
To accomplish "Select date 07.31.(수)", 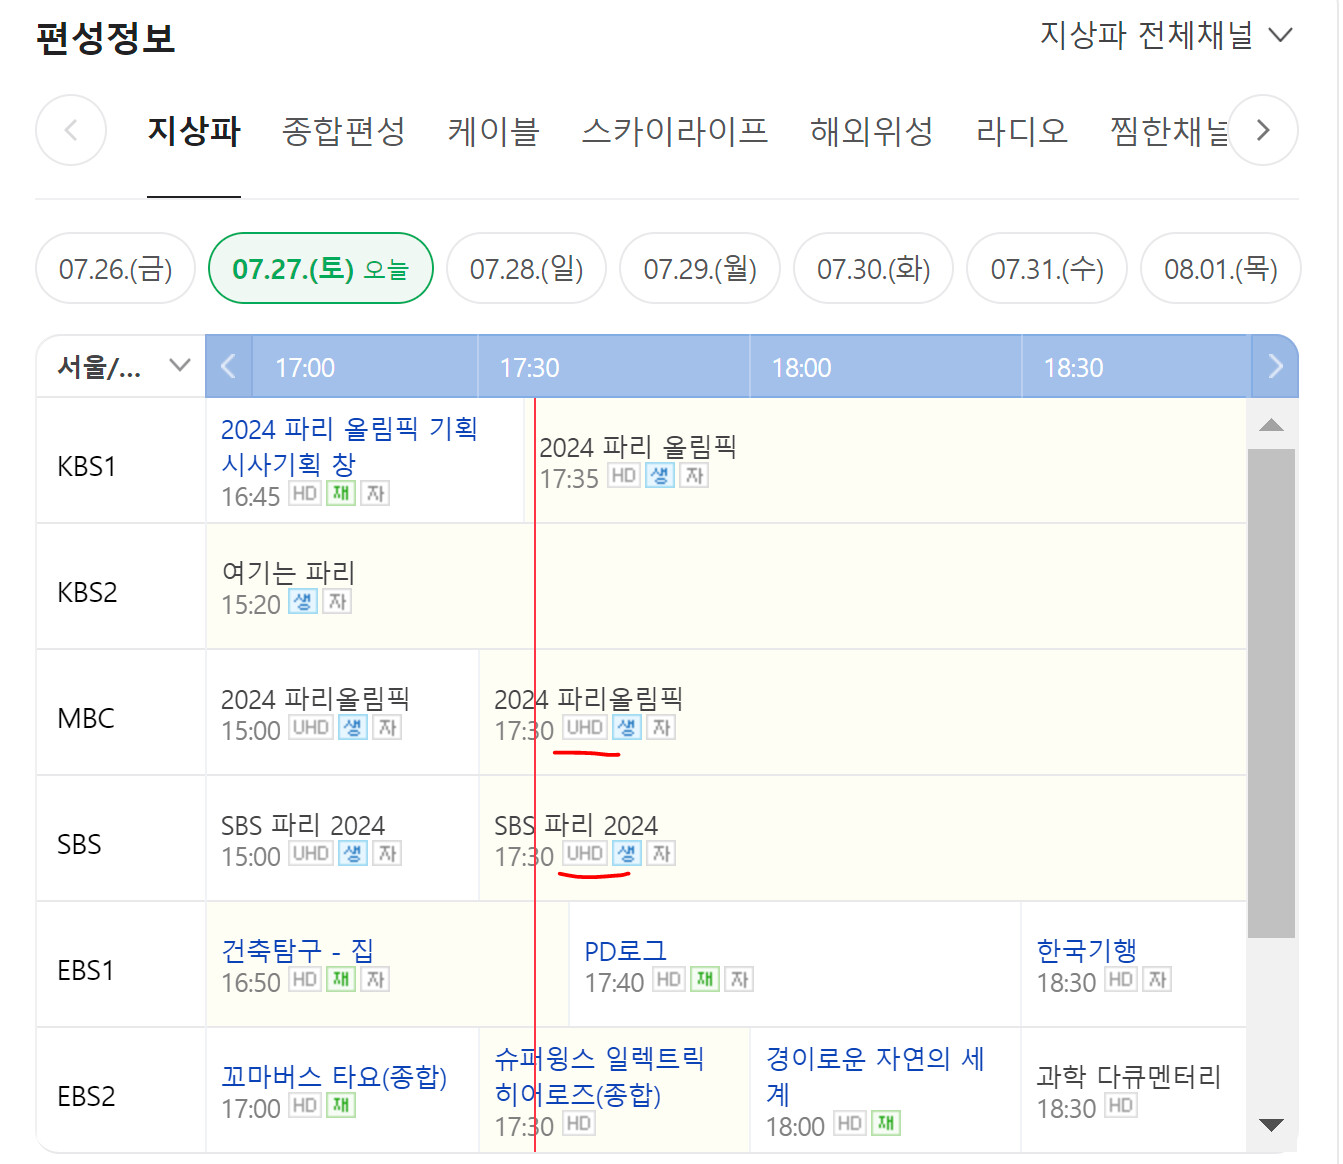I will (1047, 268).
